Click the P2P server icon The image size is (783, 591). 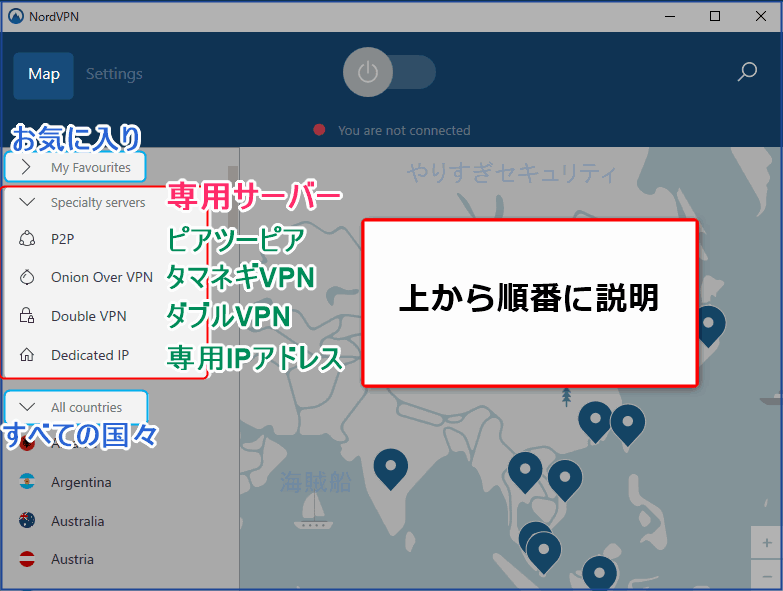point(27,239)
